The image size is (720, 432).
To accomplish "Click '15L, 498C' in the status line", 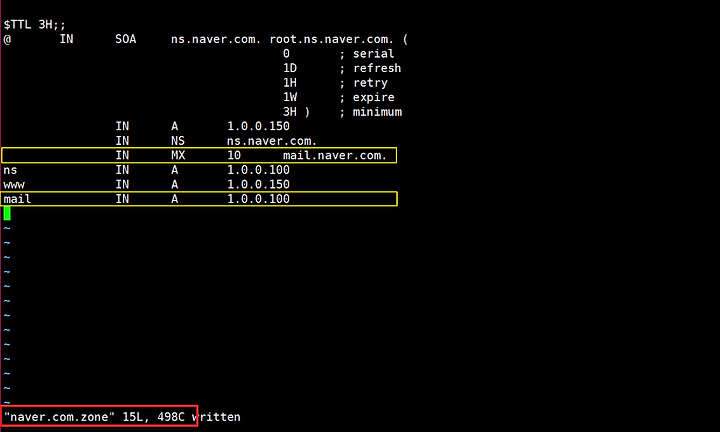I will click(x=153, y=417).
